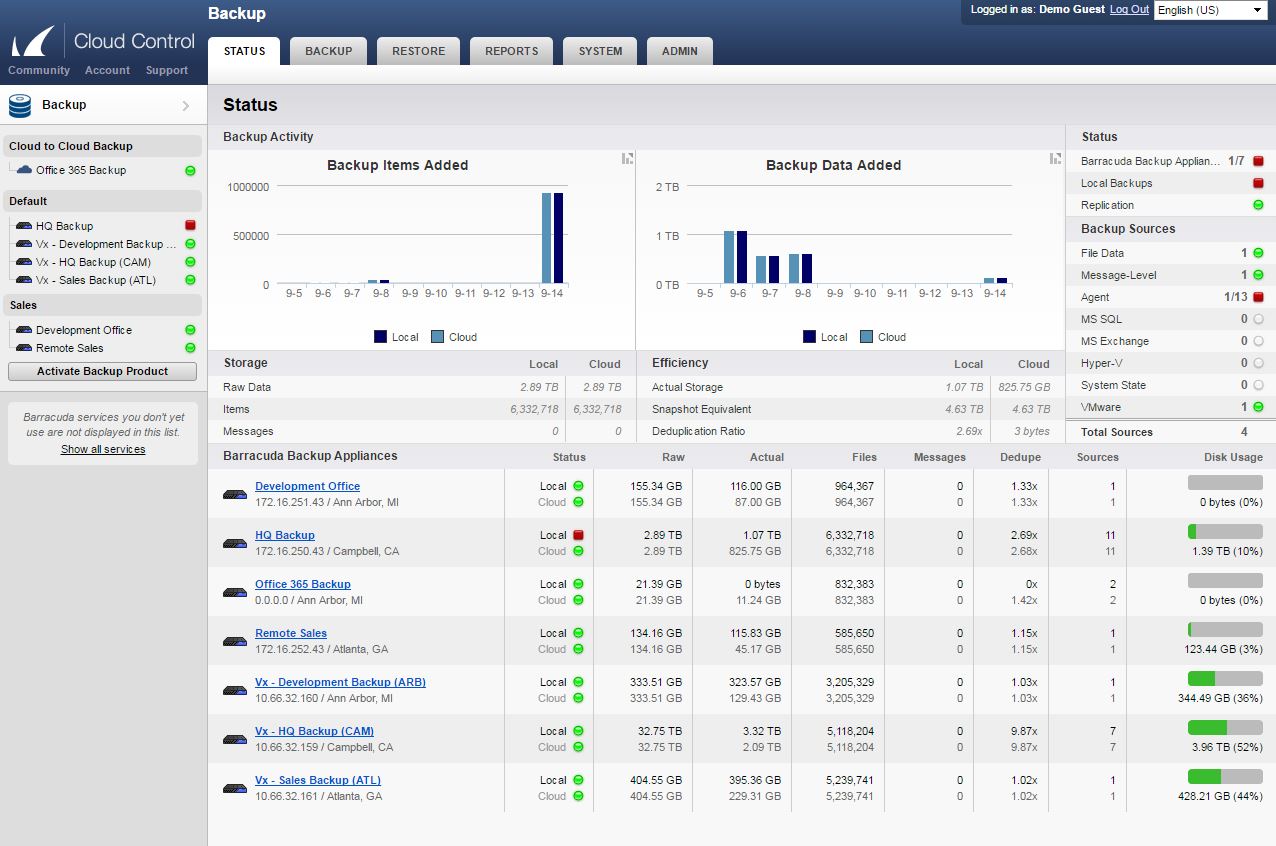Click the red status icon beside sidebar HQ Backup
1276x846 pixels.
point(190,226)
